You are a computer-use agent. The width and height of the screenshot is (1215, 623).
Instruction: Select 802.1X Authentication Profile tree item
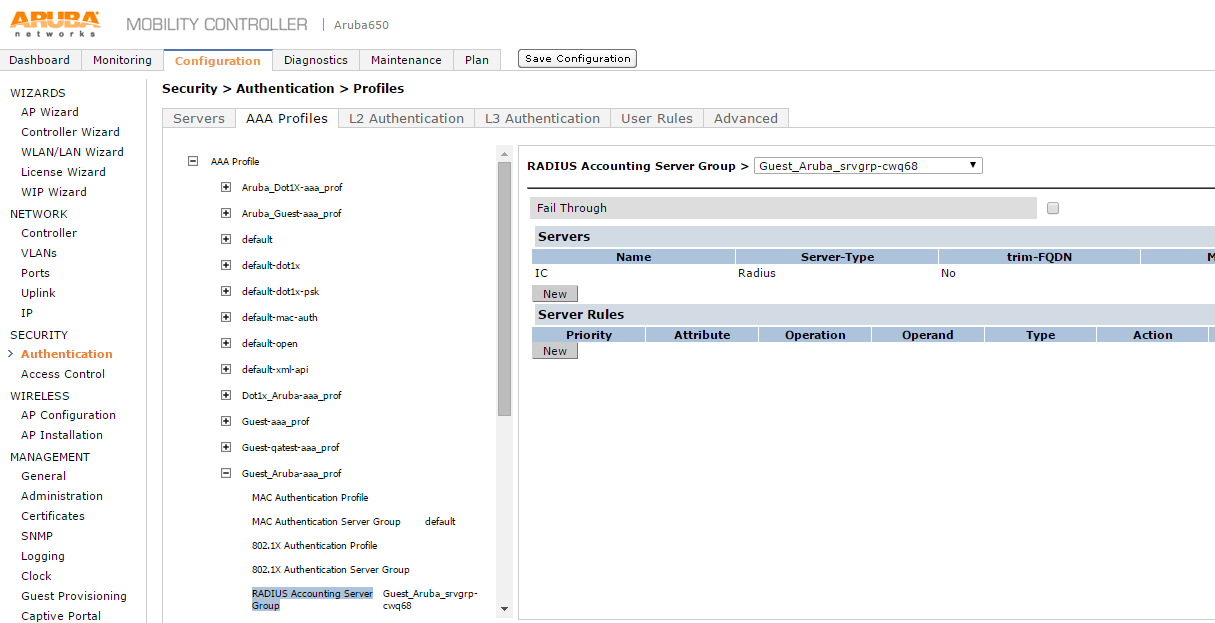315,545
